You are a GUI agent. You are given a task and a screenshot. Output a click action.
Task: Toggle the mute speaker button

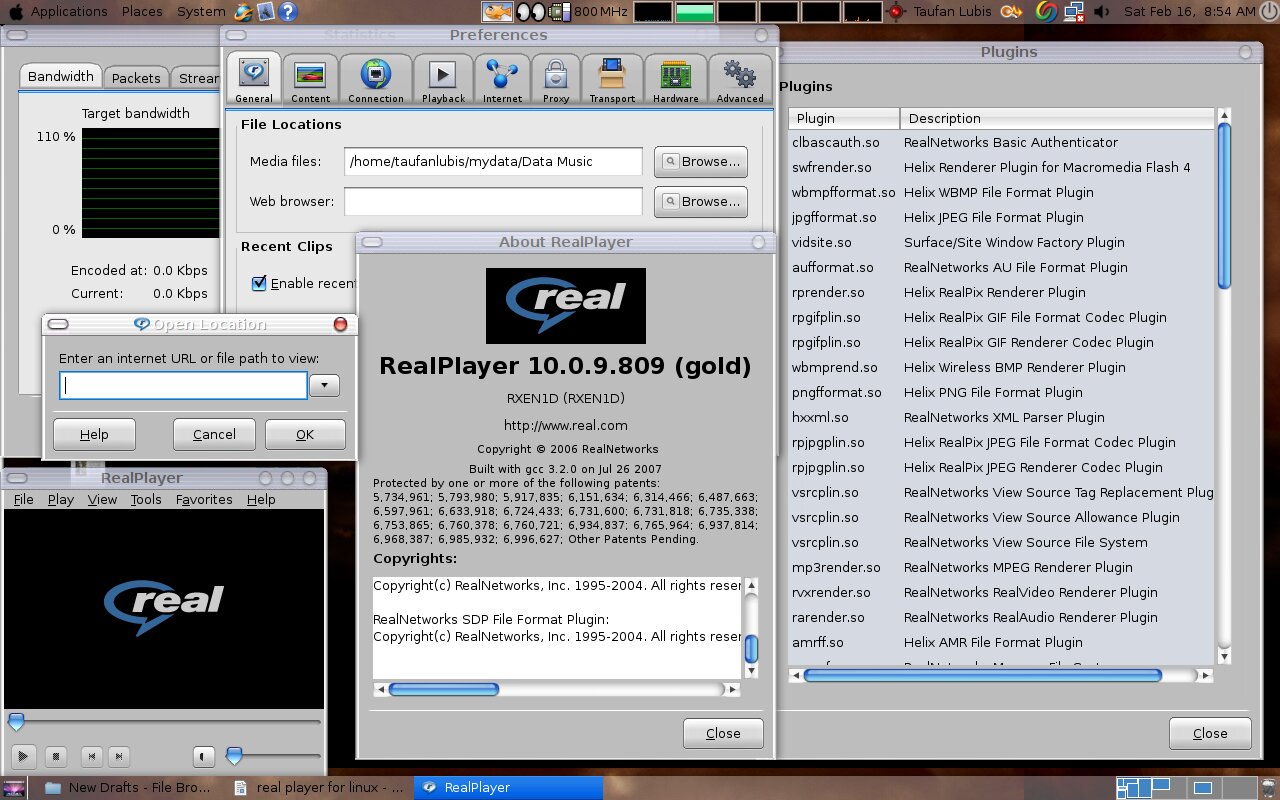[x=203, y=757]
